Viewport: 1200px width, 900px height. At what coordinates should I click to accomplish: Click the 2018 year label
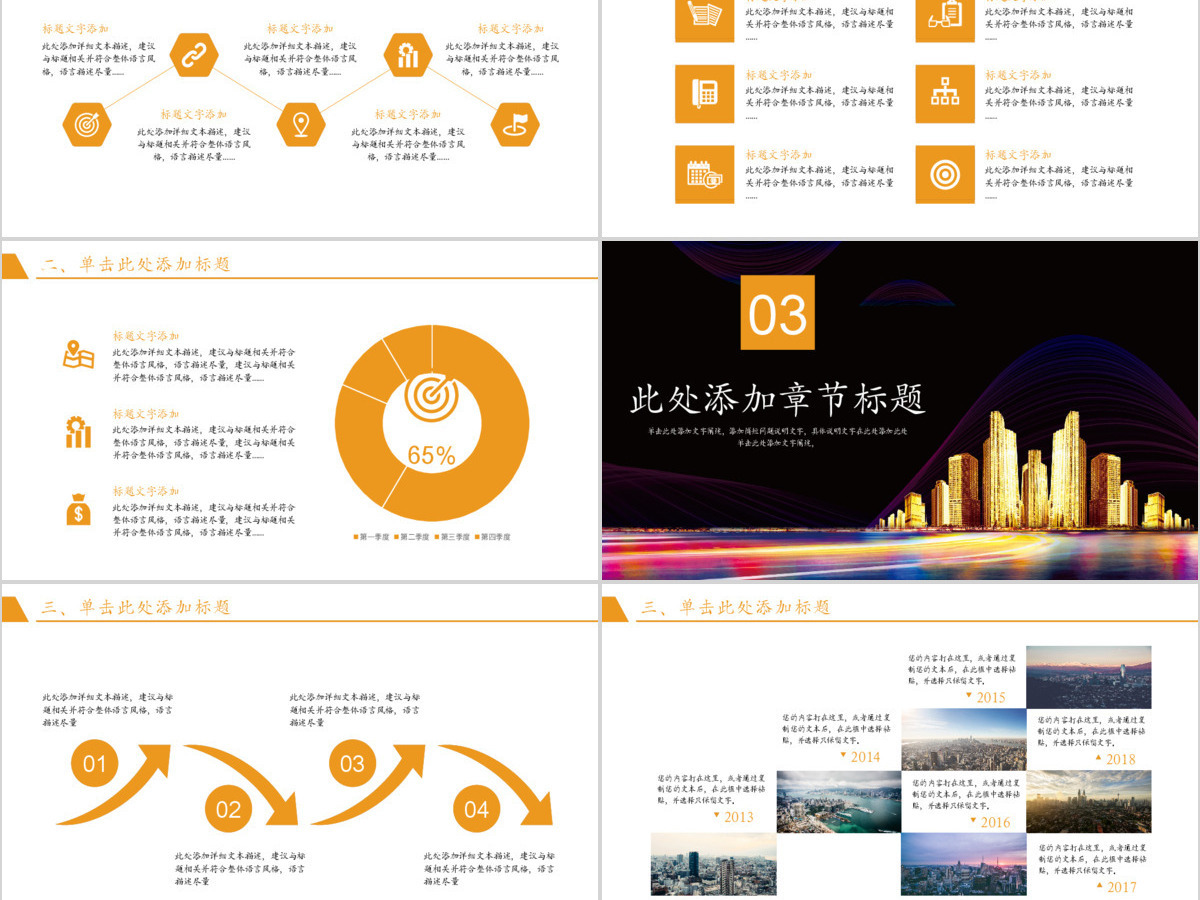[x=1121, y=759]
